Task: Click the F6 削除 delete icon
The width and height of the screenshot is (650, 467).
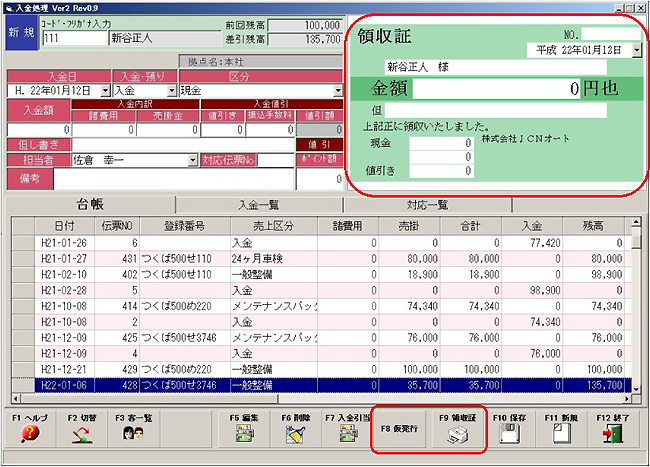Action: click(x=295, y=433)
